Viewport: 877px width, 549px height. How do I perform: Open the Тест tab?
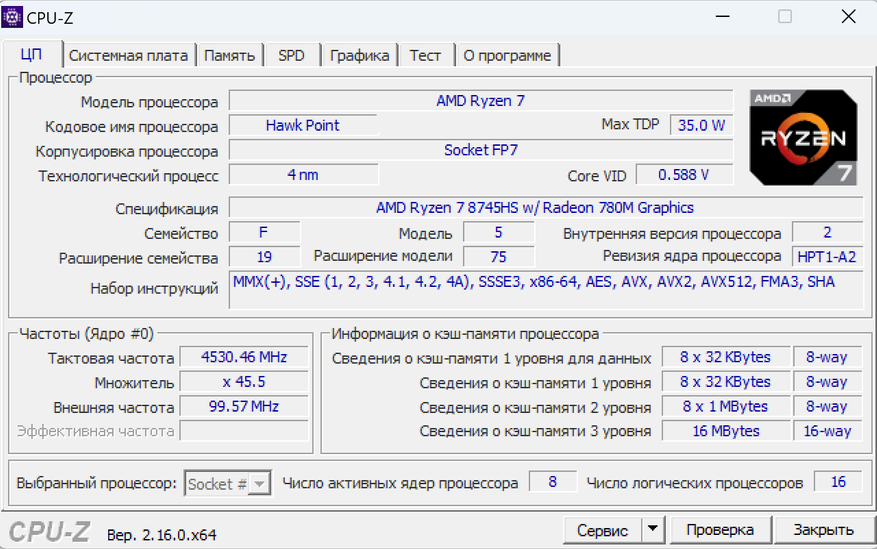(x=425, y=56)
